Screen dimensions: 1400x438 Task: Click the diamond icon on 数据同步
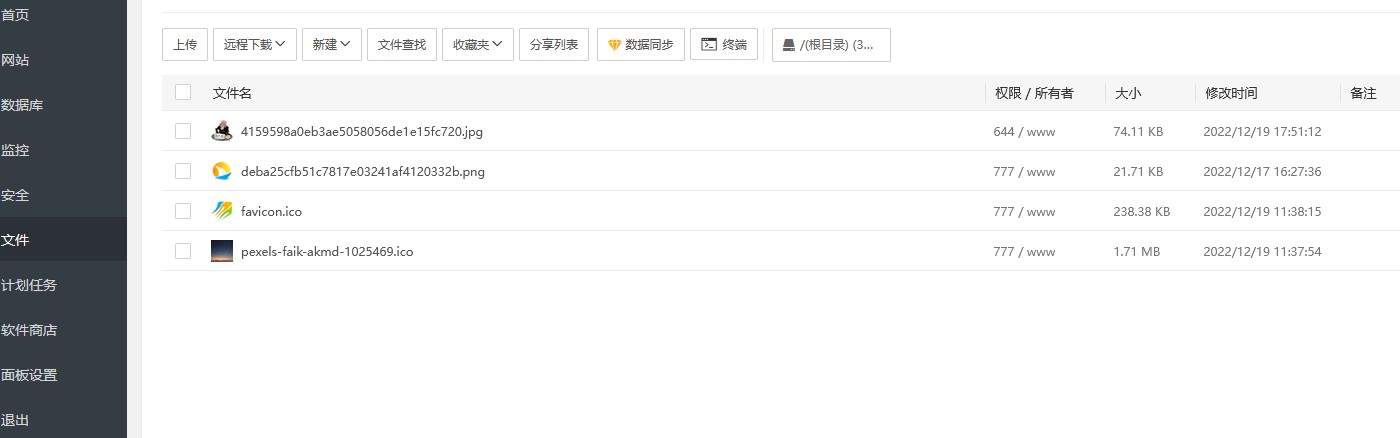614,45
